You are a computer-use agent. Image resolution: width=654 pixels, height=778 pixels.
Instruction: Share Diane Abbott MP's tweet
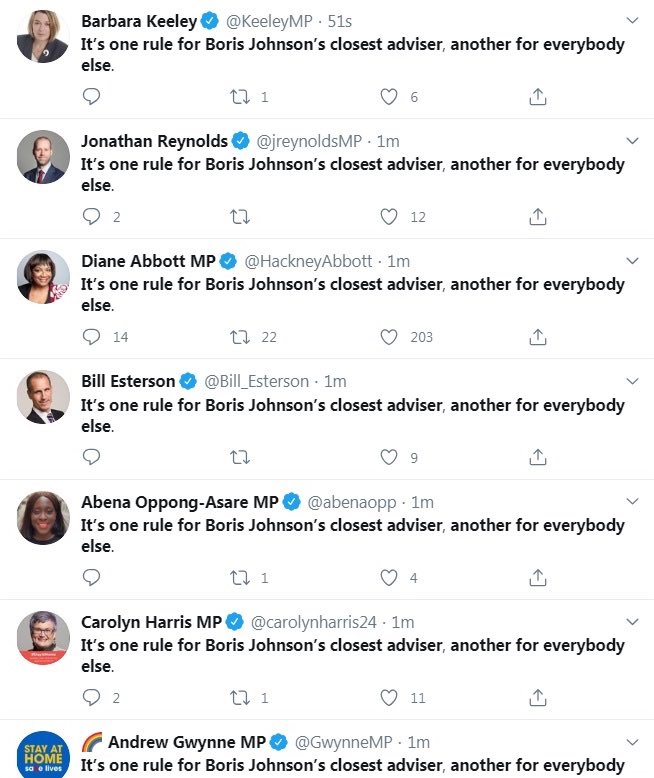[x=537, y=337]
